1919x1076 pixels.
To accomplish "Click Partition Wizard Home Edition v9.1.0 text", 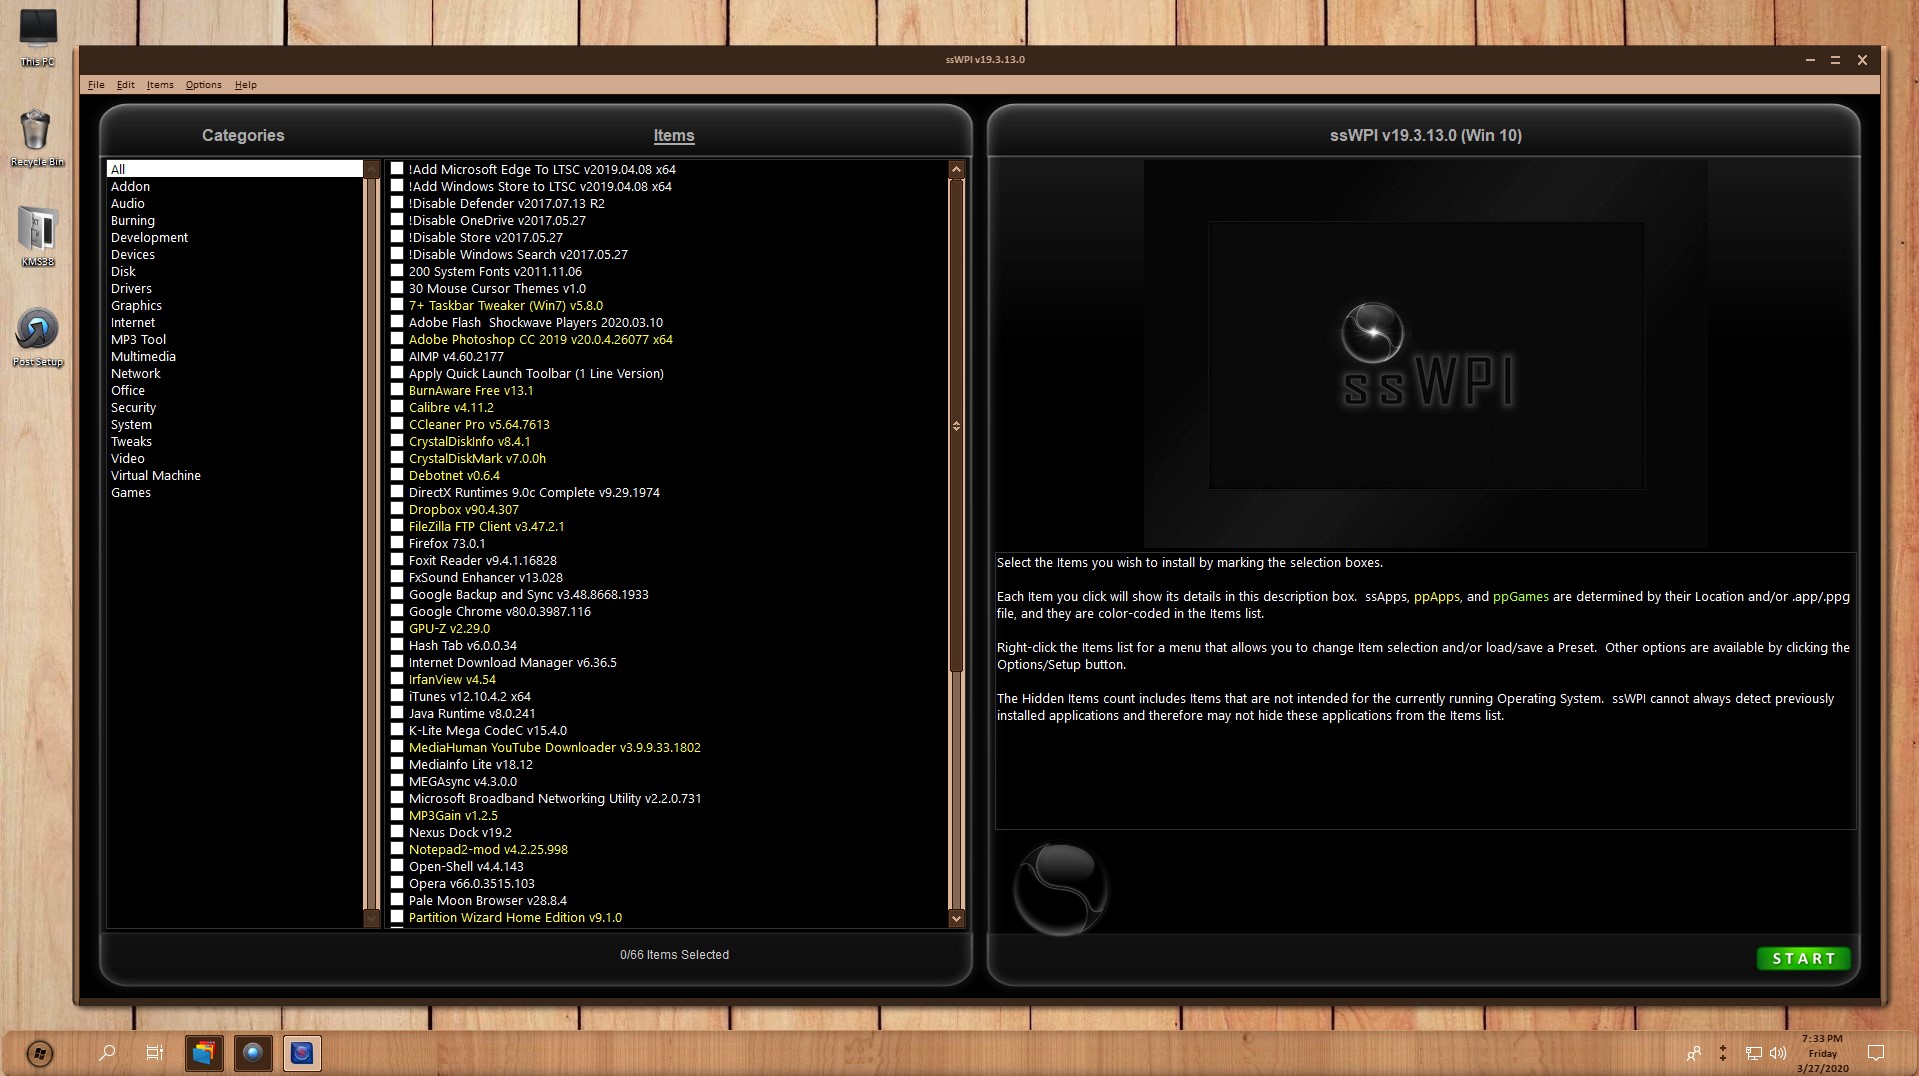I will pyautogui.click(x=515, y=917).
